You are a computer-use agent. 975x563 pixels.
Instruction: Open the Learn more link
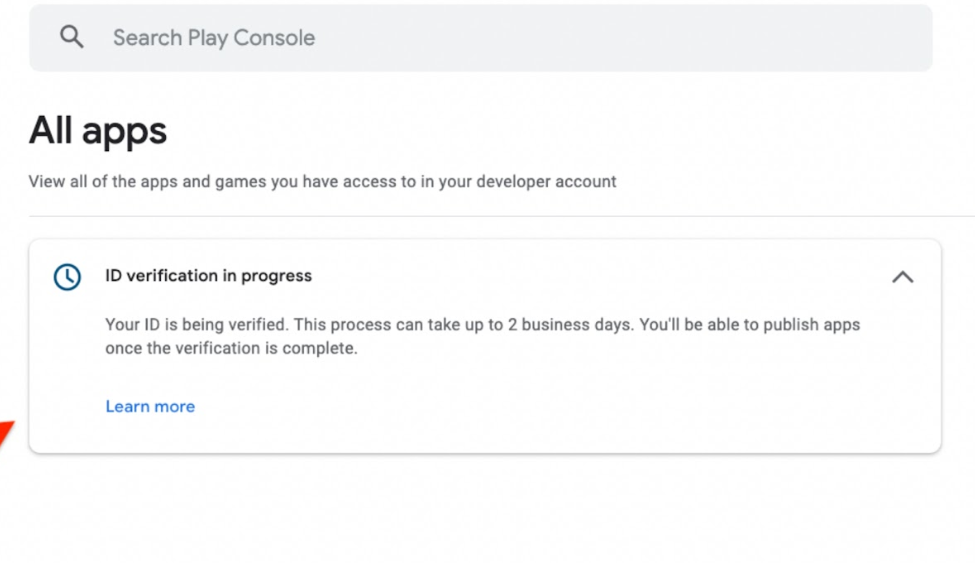(150, 406)
